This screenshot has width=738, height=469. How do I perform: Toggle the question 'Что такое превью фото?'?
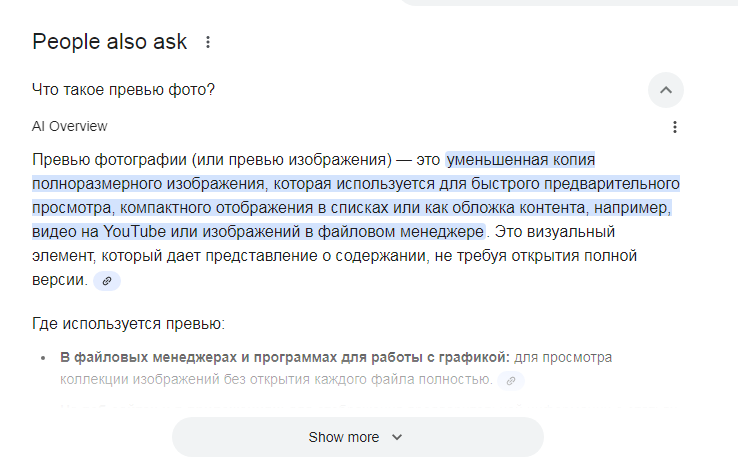(x=123, y=90)
